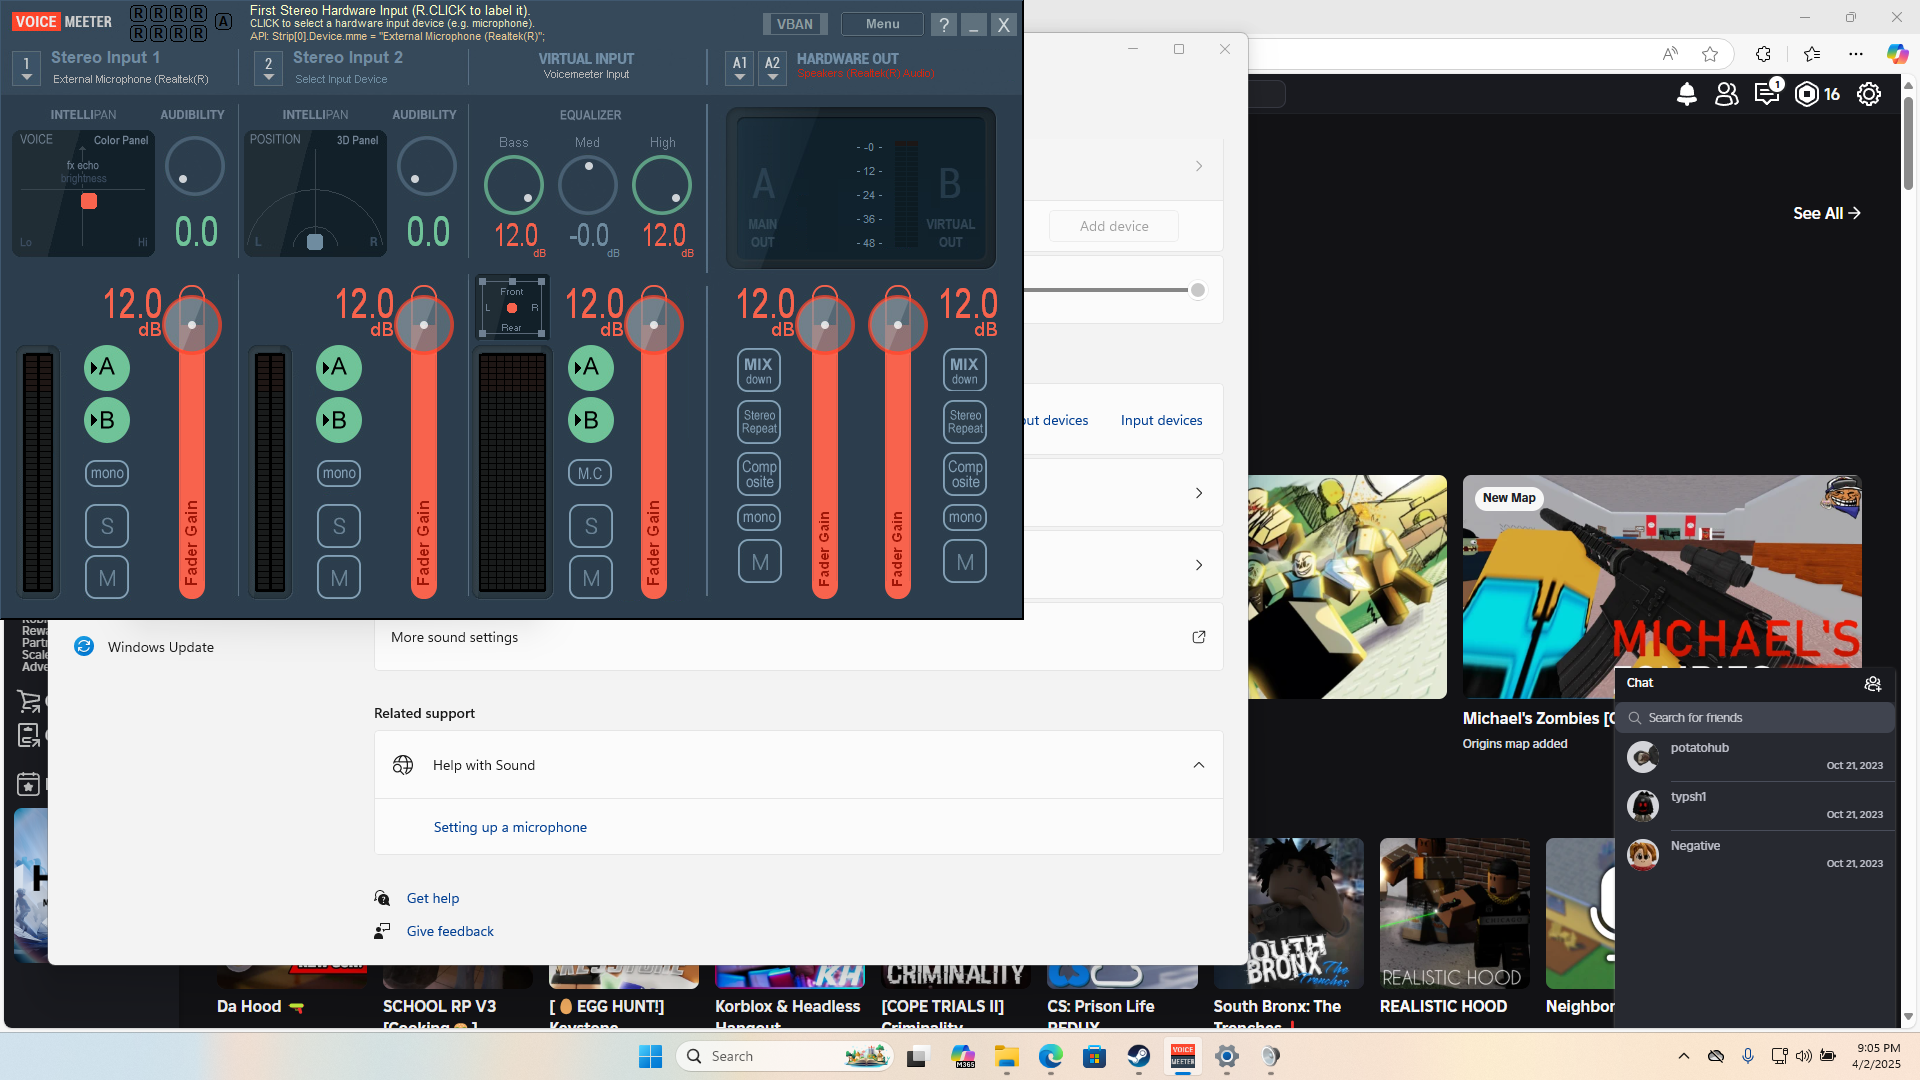Open Steam from the taskbar
The width and height of the screenshot is (1920, 1080).
pyautogui.click(x=1138, y=1056)
